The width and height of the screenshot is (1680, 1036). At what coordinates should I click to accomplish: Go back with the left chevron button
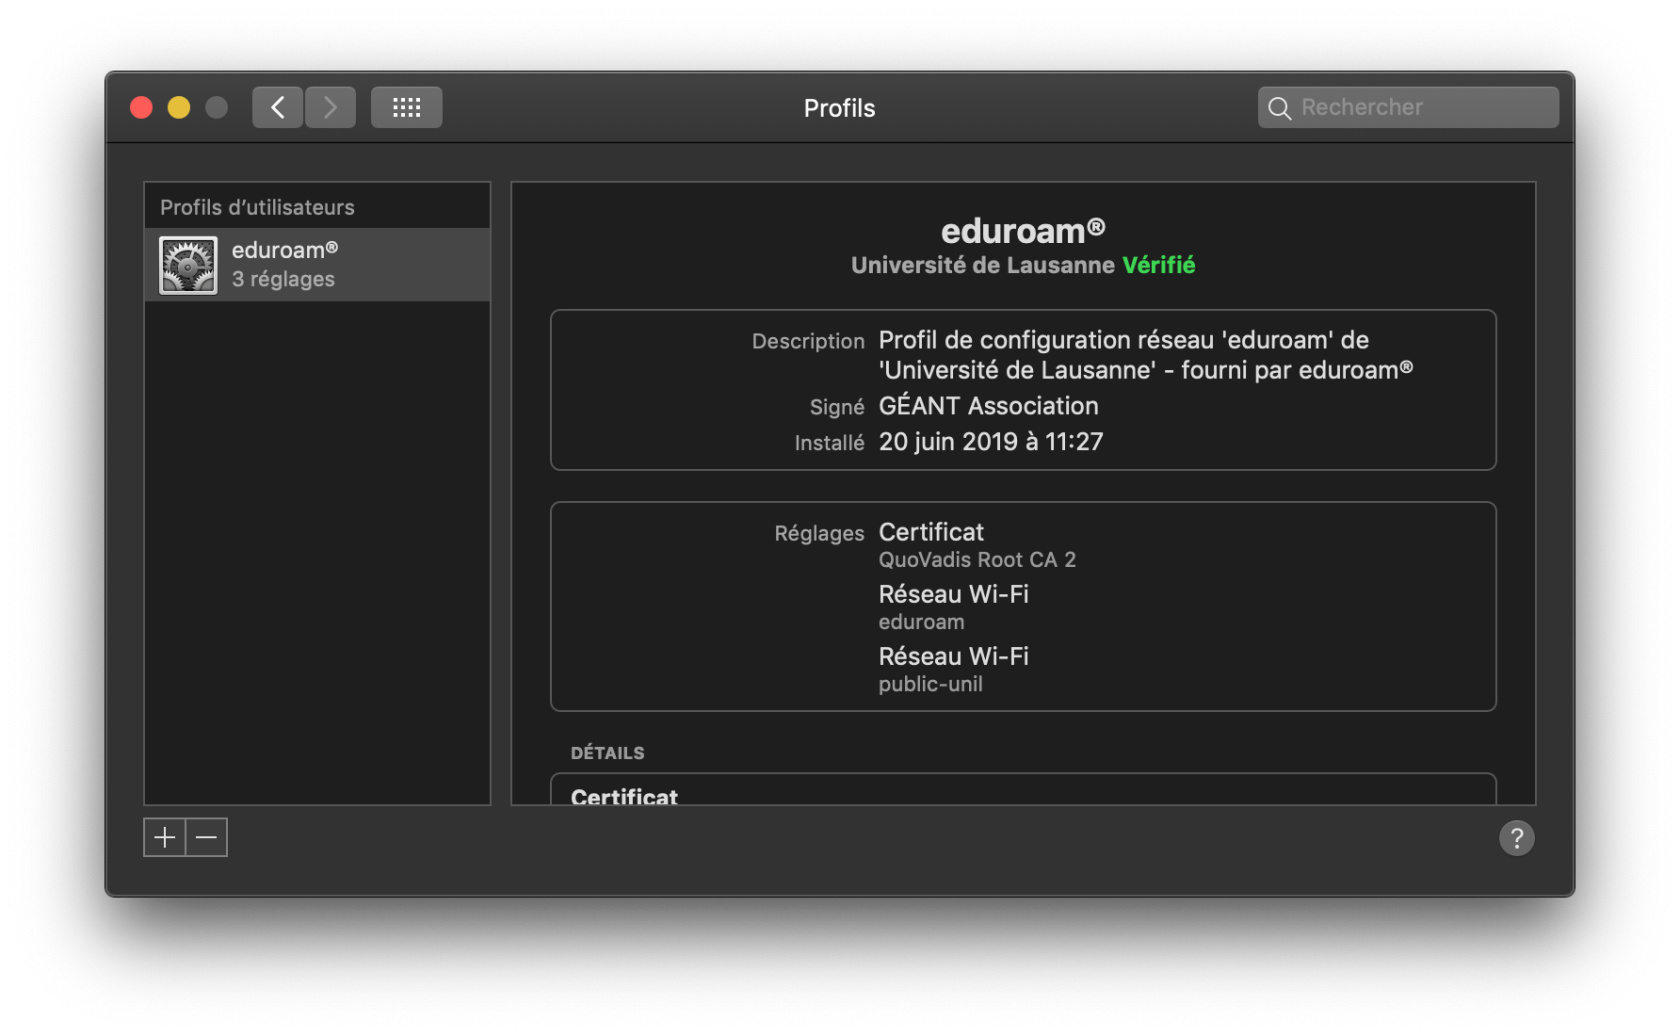[x=278, y=107]
